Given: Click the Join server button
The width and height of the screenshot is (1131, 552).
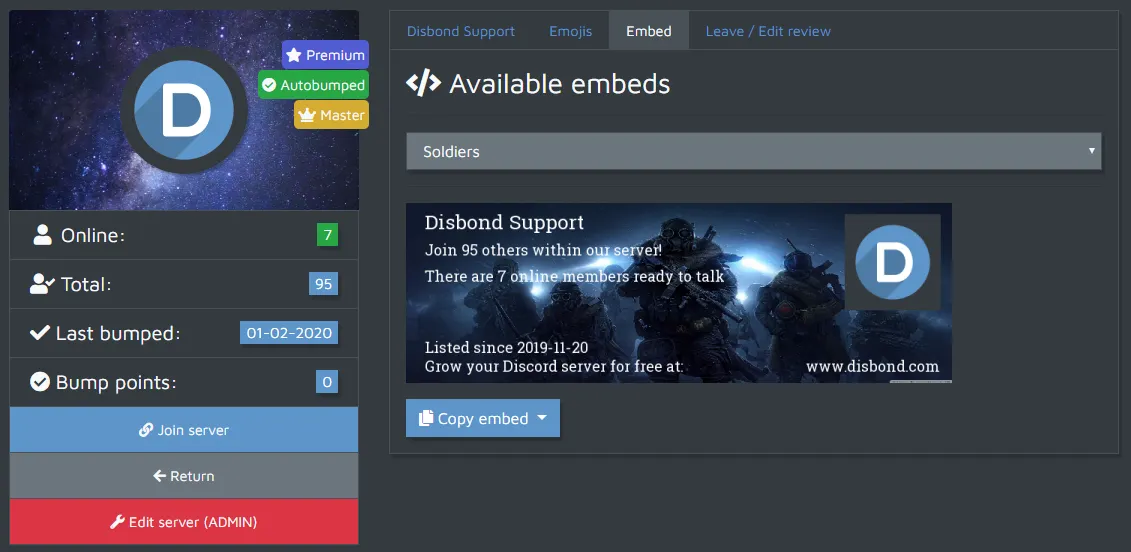Looking at the screenshot, I should pyautogui.click(x=184, y=430).
